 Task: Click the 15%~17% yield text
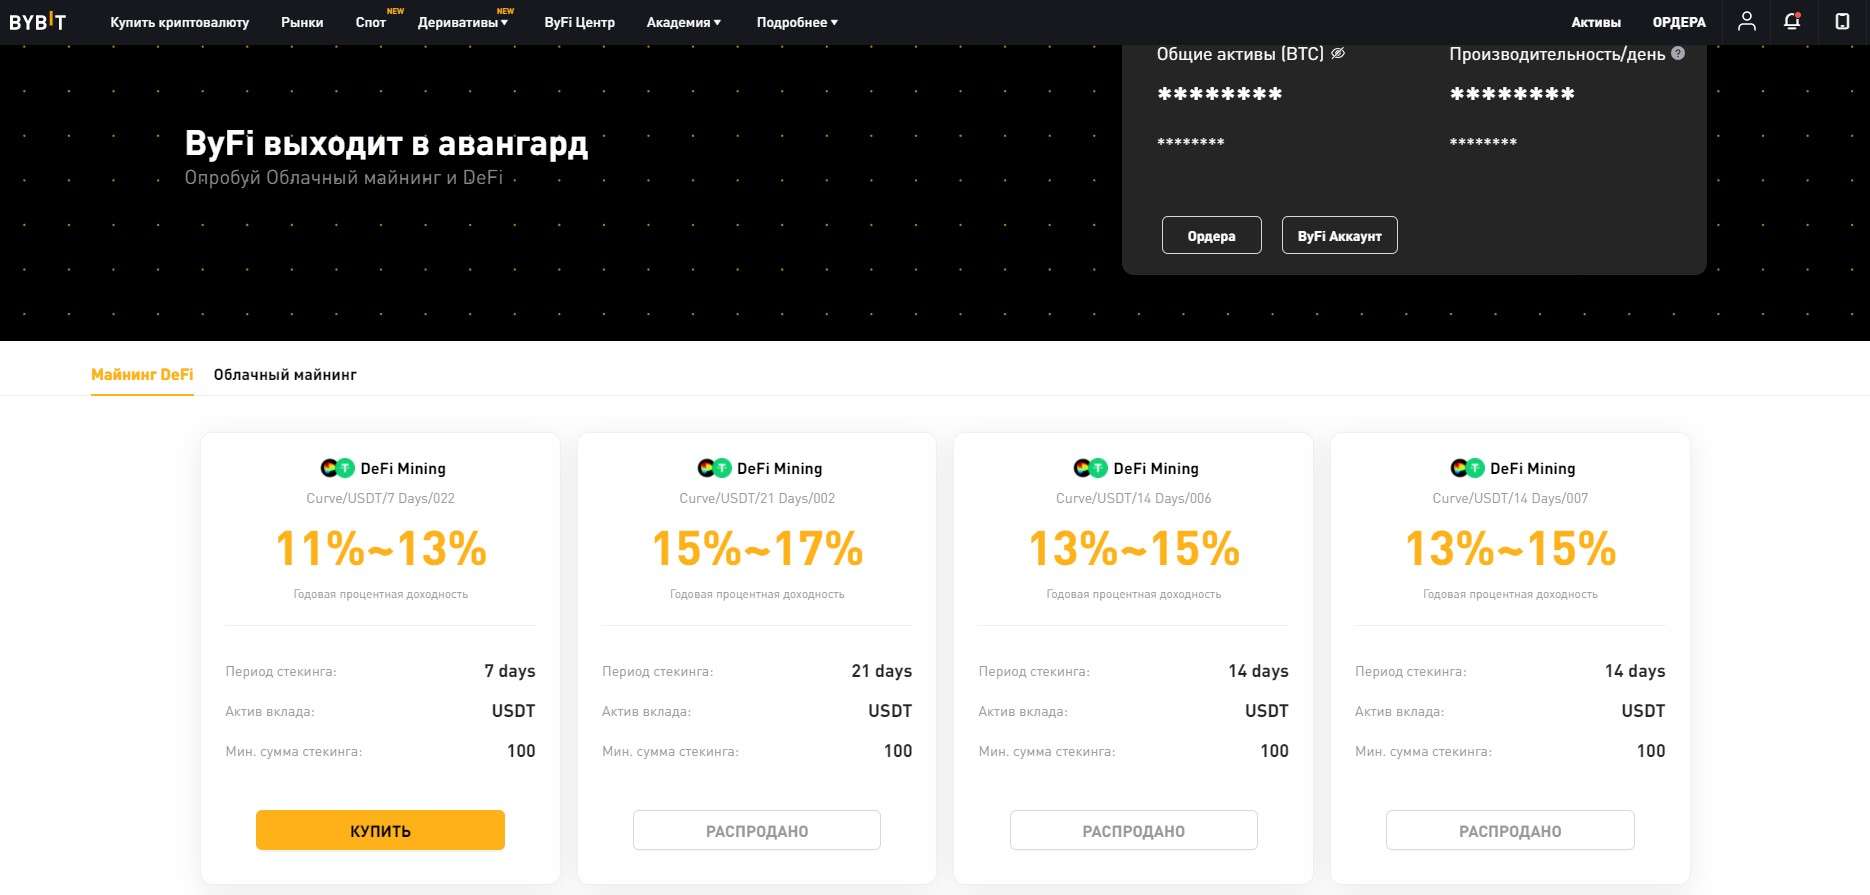pos(757,548)
